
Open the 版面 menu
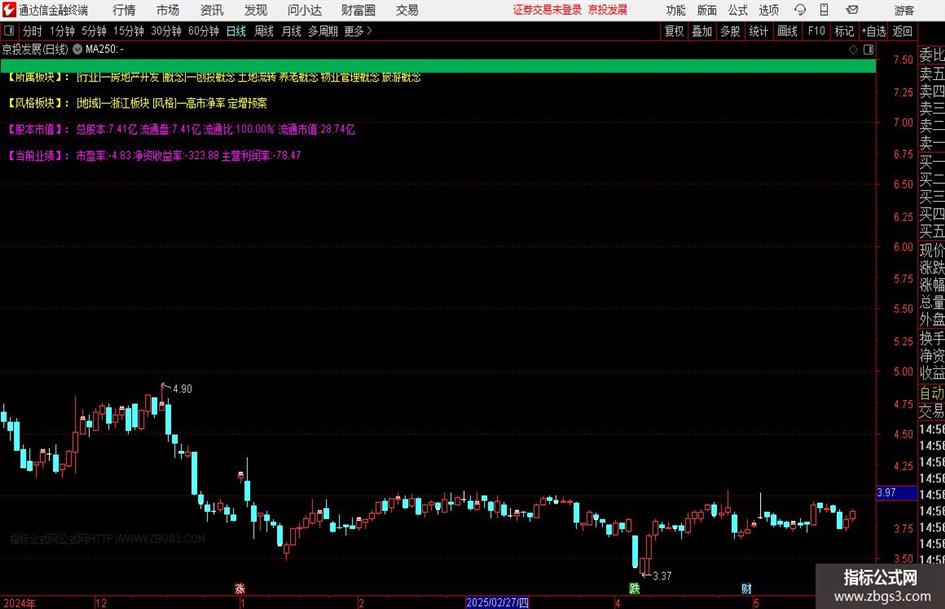707,10
